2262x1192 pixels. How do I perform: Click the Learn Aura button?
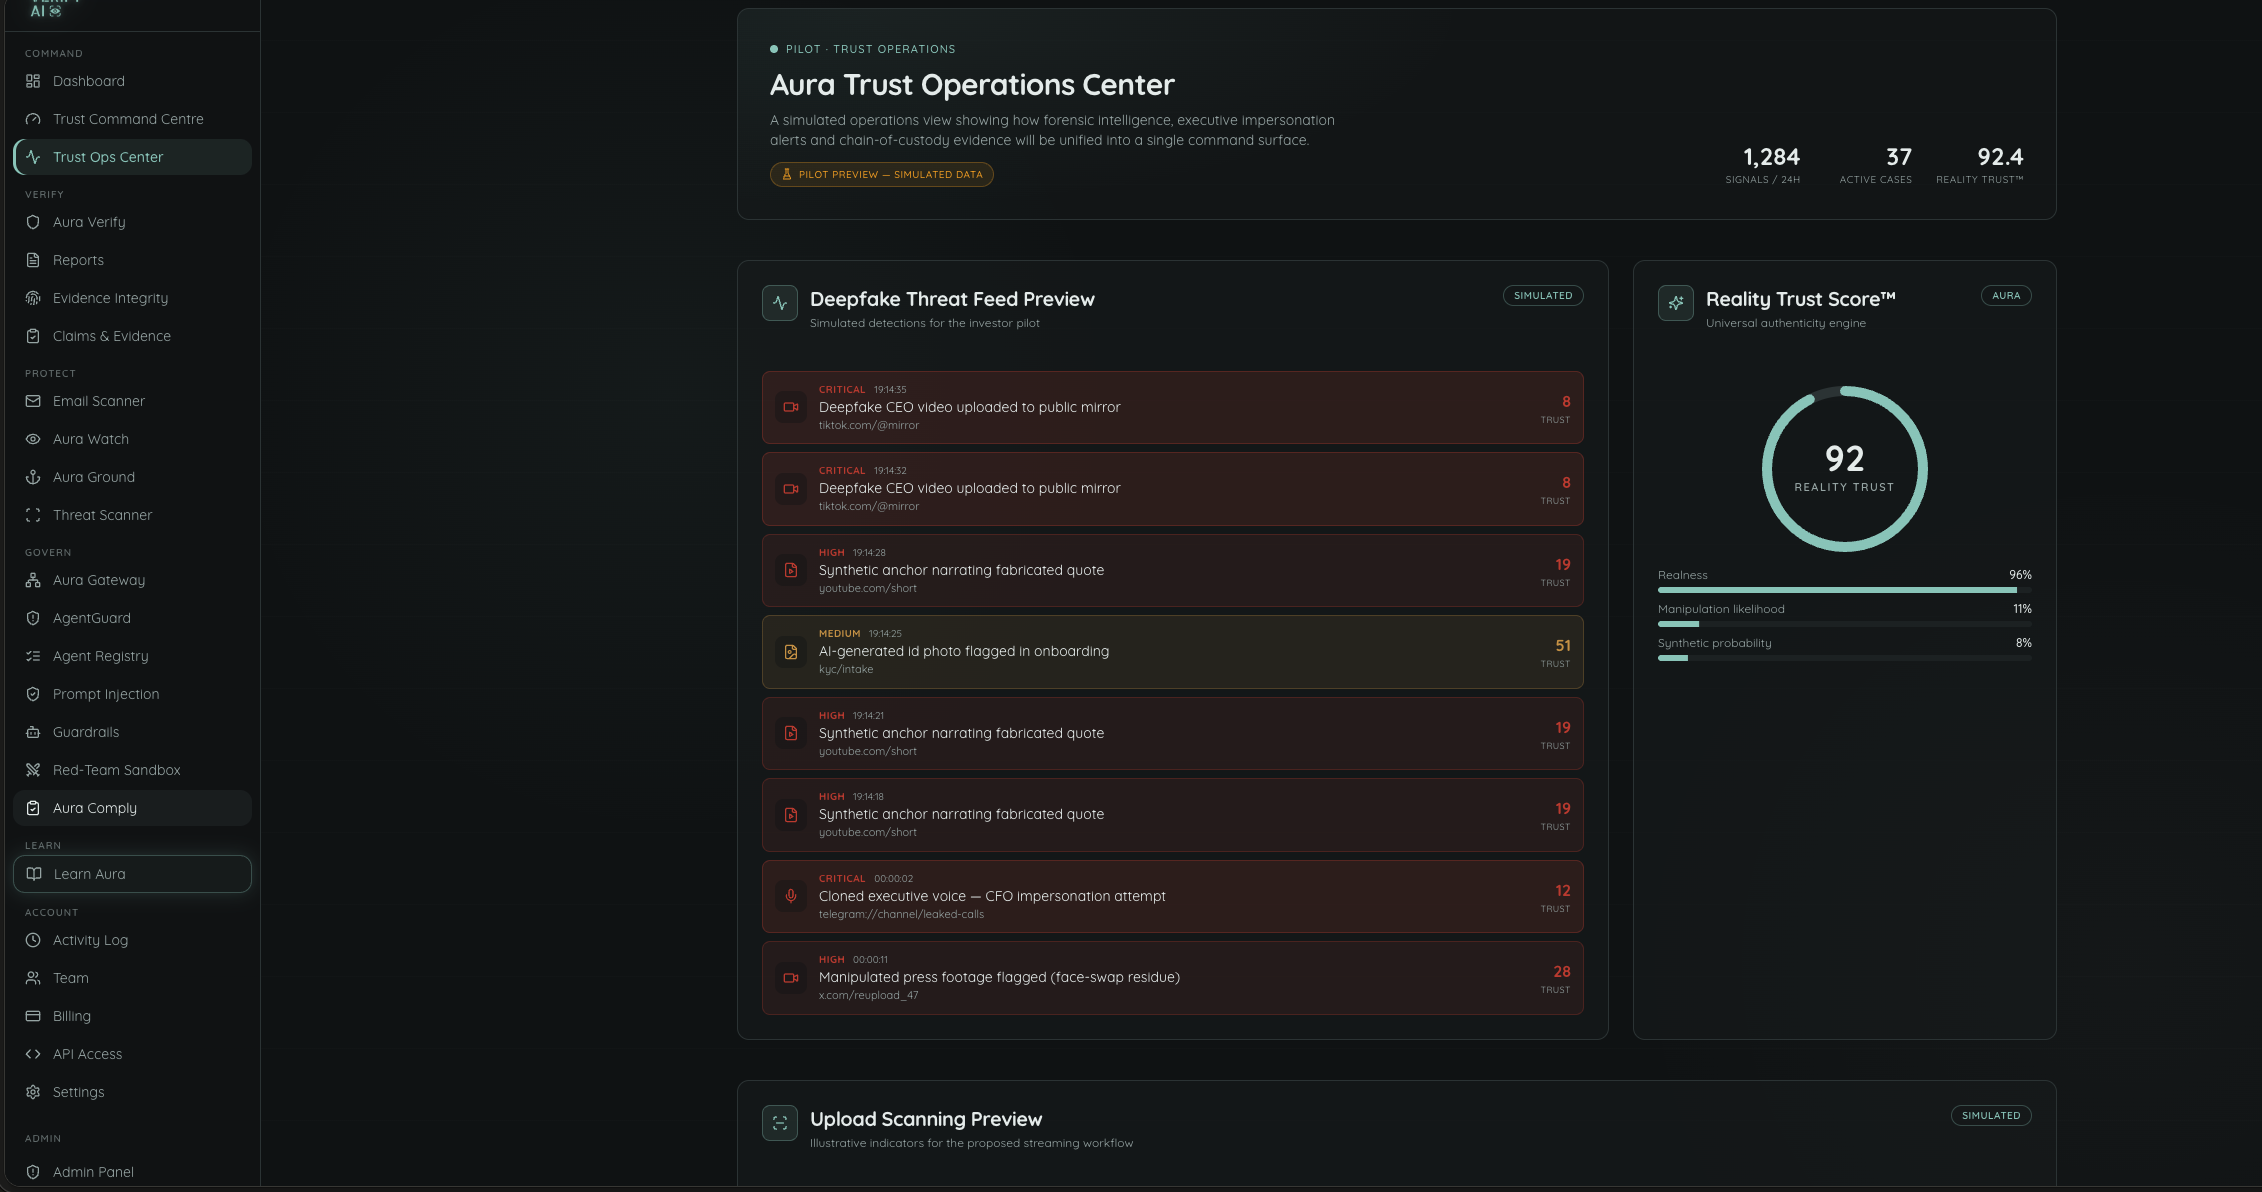[132, 874]
